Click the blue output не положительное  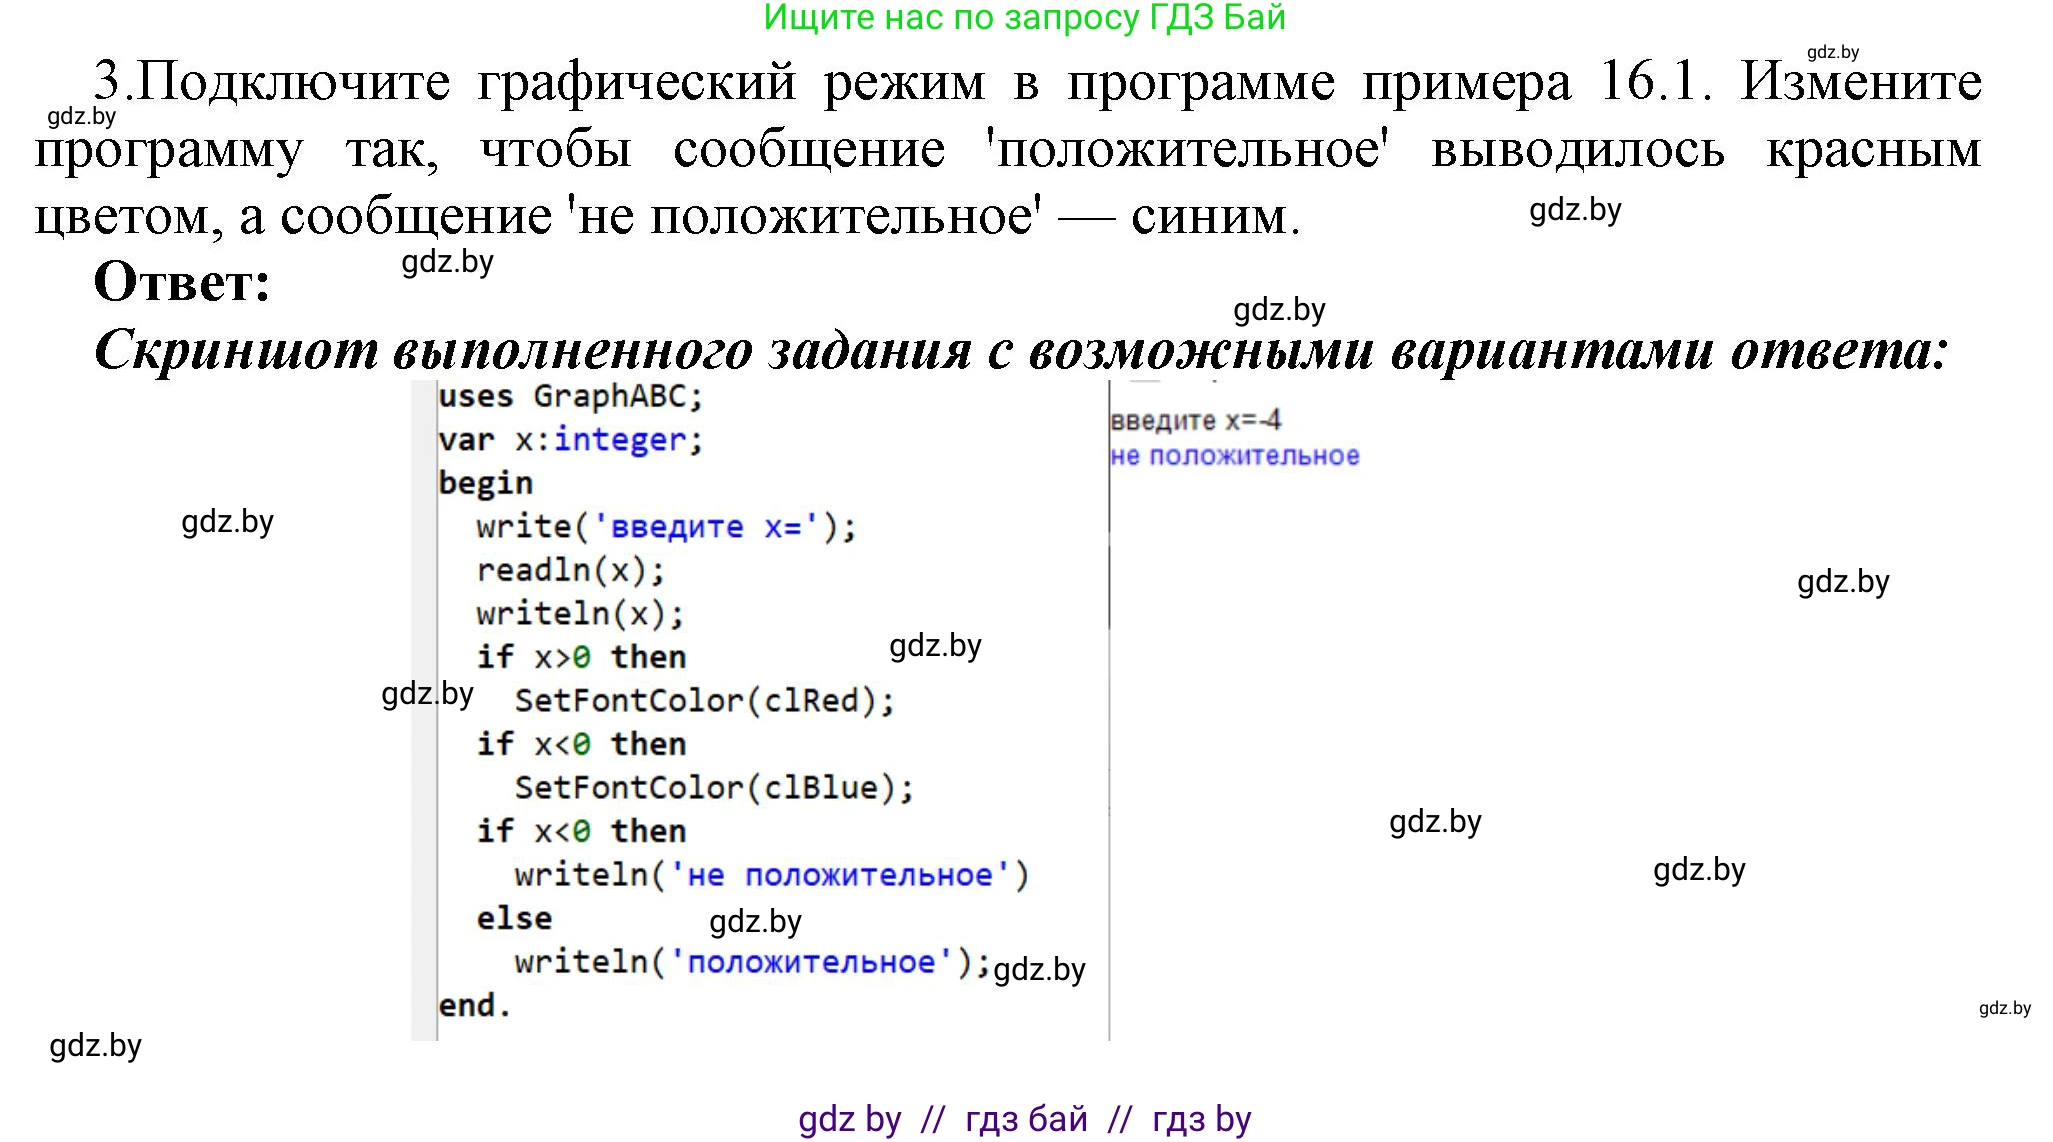click(x=1234, y=456)
